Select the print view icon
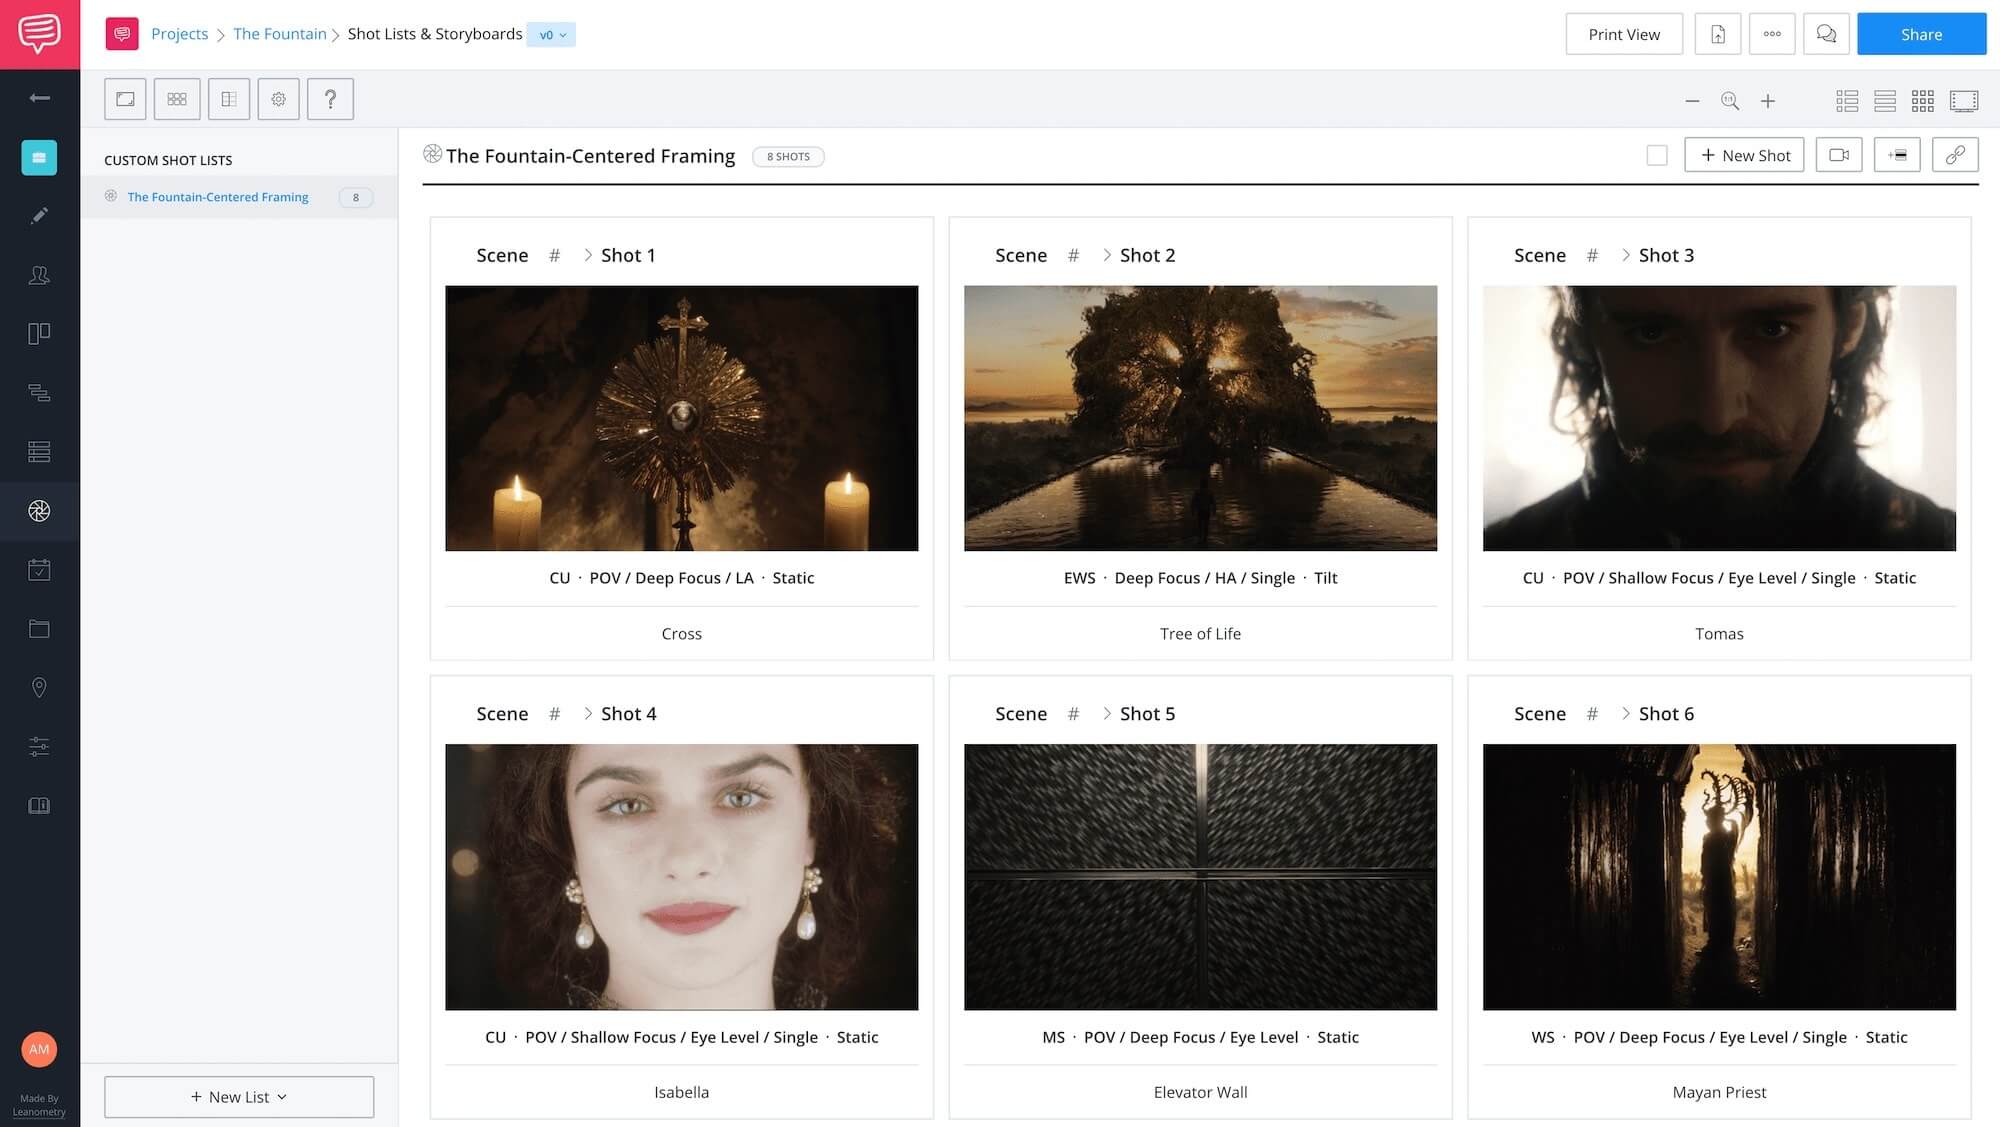This screenshot has height=1127, width=2000. pyautogui.click(x=1624, y=34)
